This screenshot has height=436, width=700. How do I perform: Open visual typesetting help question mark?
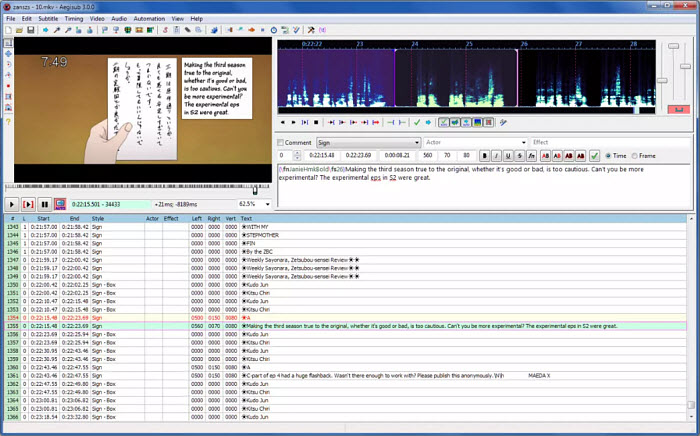(x=8, y=121)
